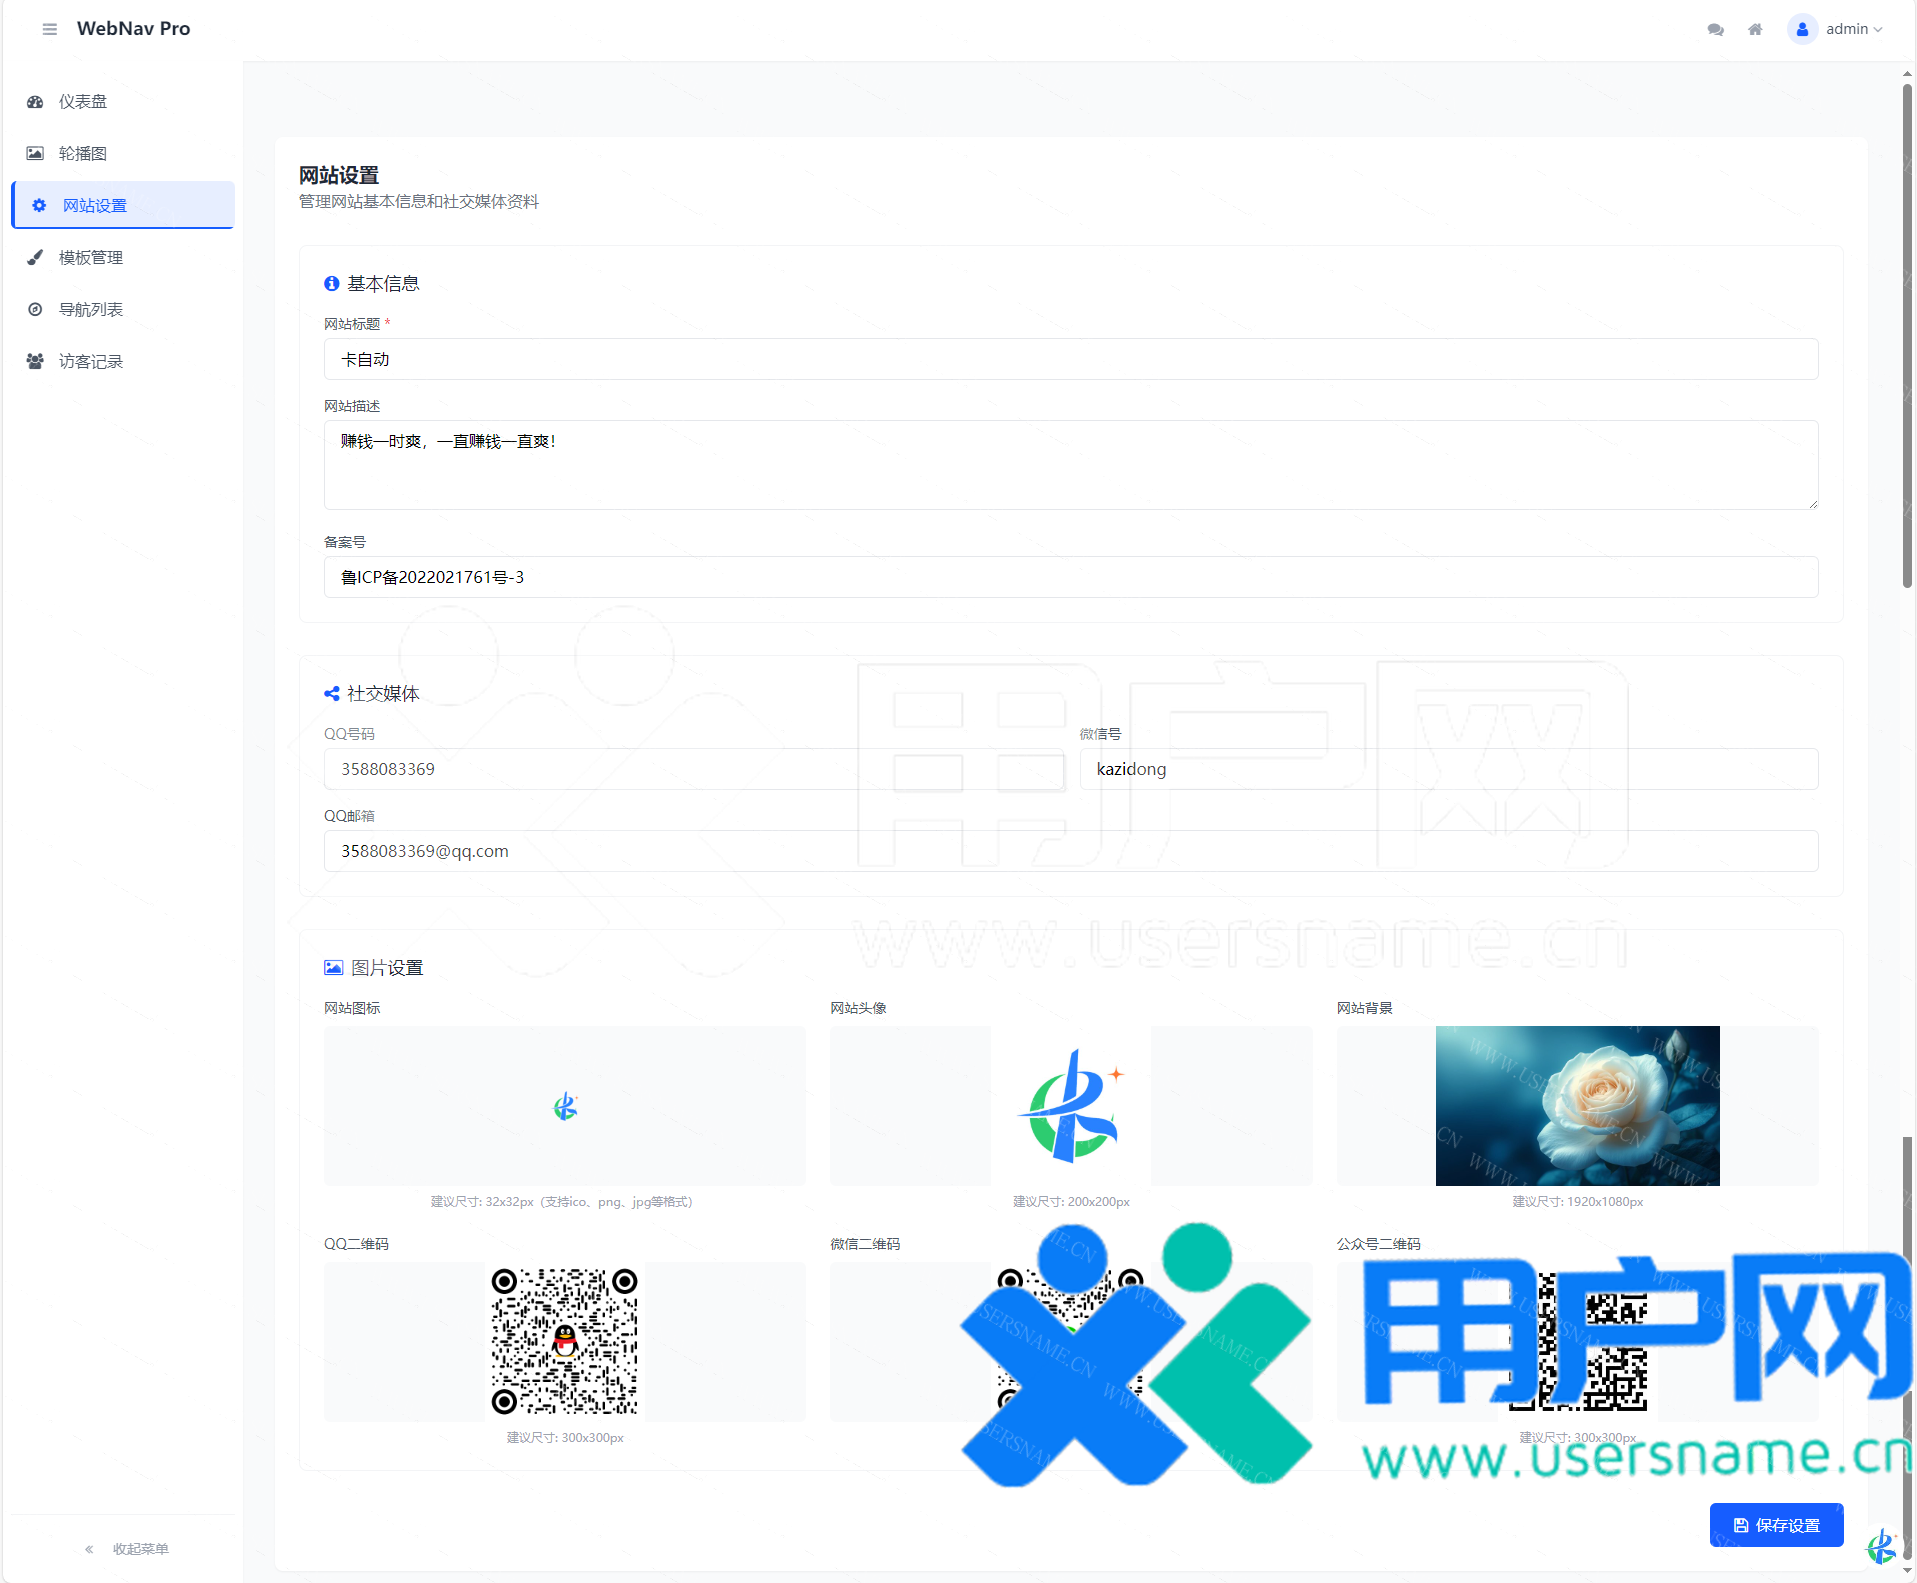This screenshot has height=1583, width=1917.
Task: Click the admin user avatar icon
Action: click(x=1801, y=29)
